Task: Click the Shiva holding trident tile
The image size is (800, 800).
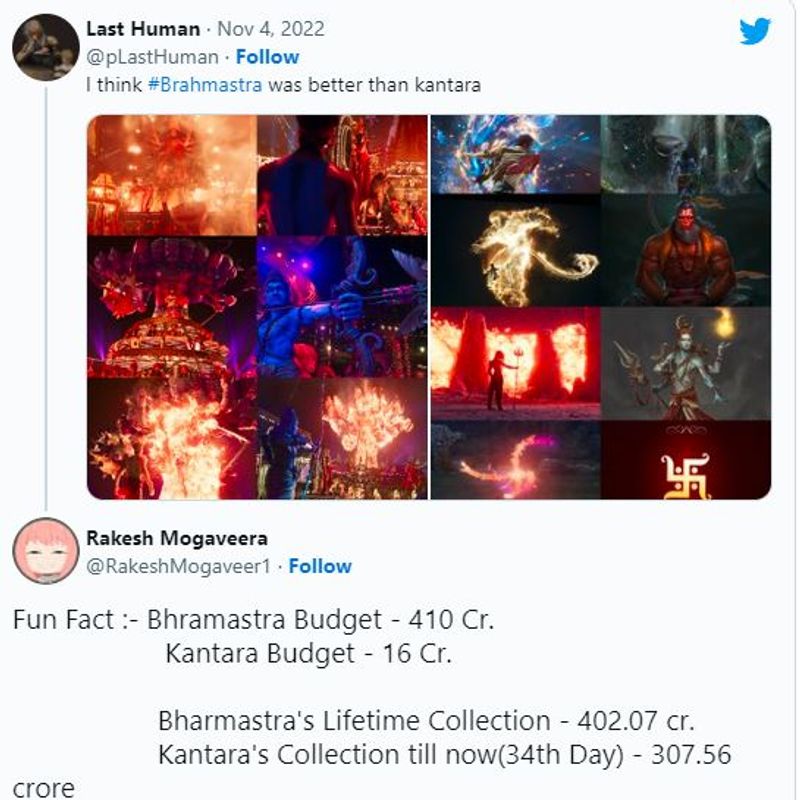Action: coord(686,364)
